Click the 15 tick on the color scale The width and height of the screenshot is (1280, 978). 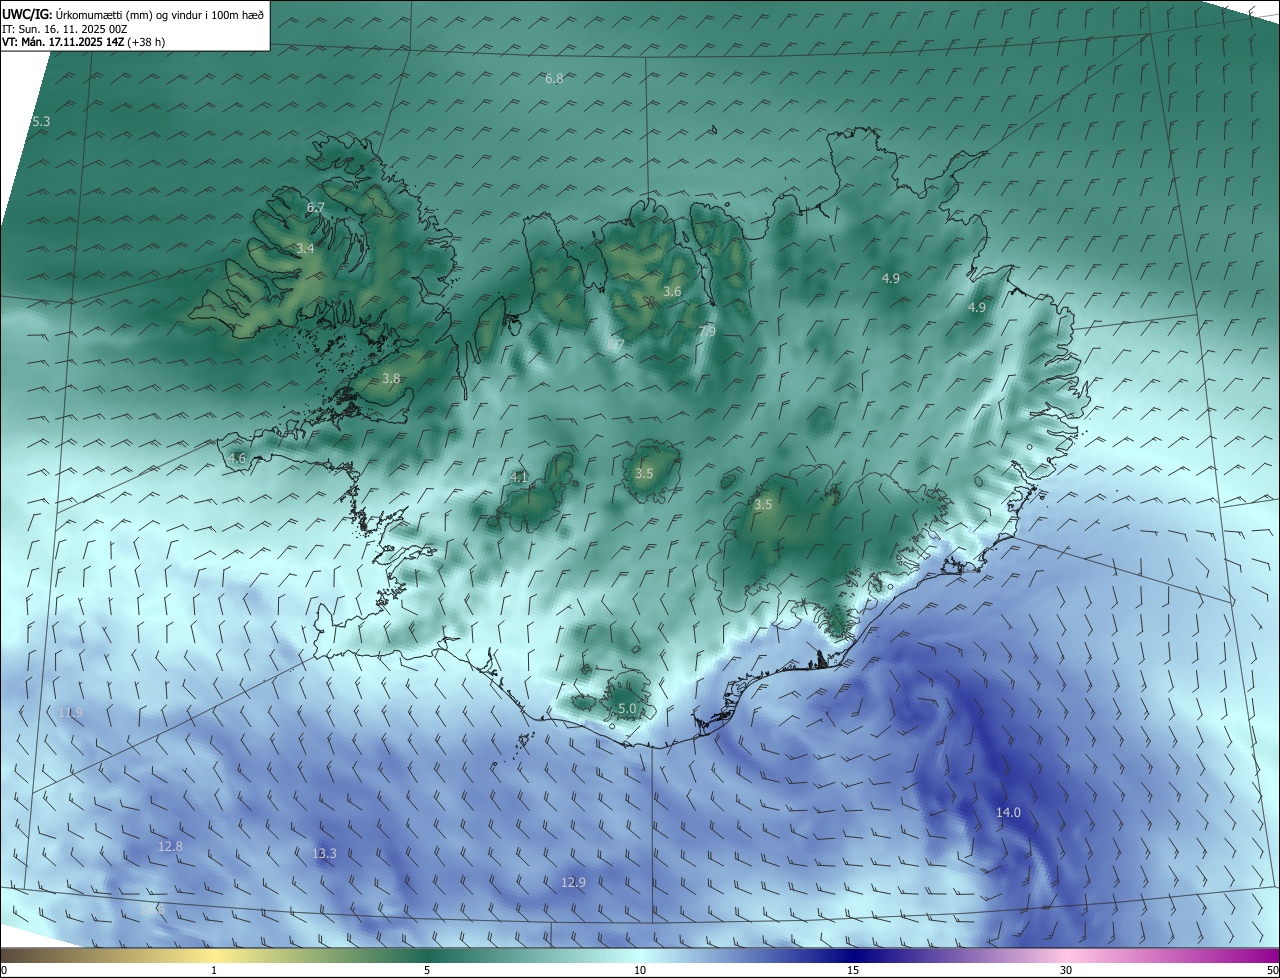point(853,970)
